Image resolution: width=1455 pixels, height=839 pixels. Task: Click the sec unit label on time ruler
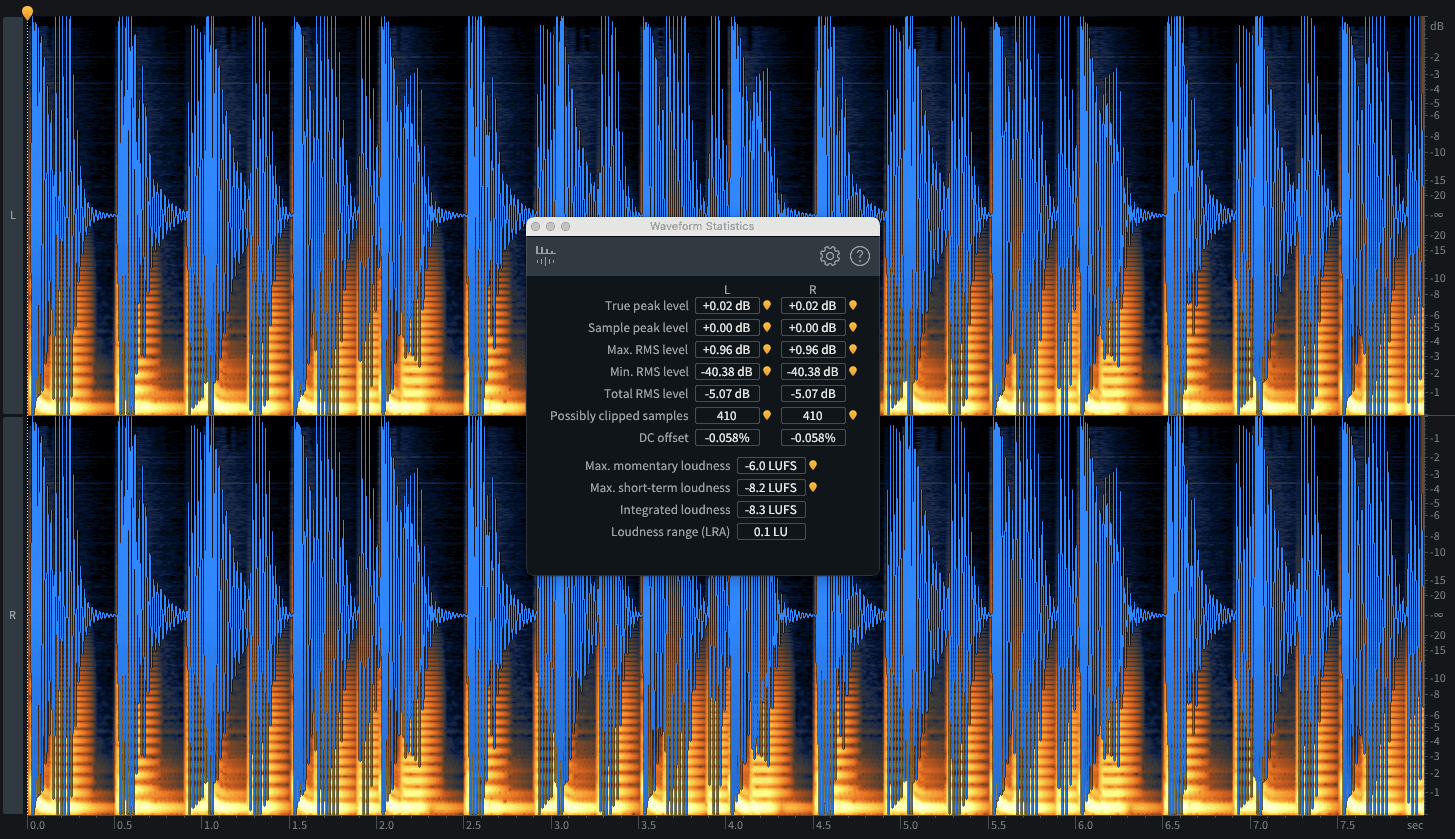[x=1415, y=826]
